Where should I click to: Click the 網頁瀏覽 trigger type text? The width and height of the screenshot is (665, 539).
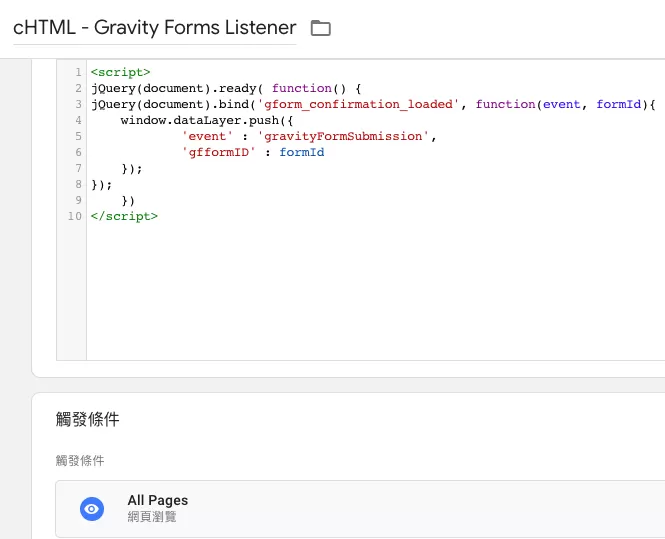152,517
